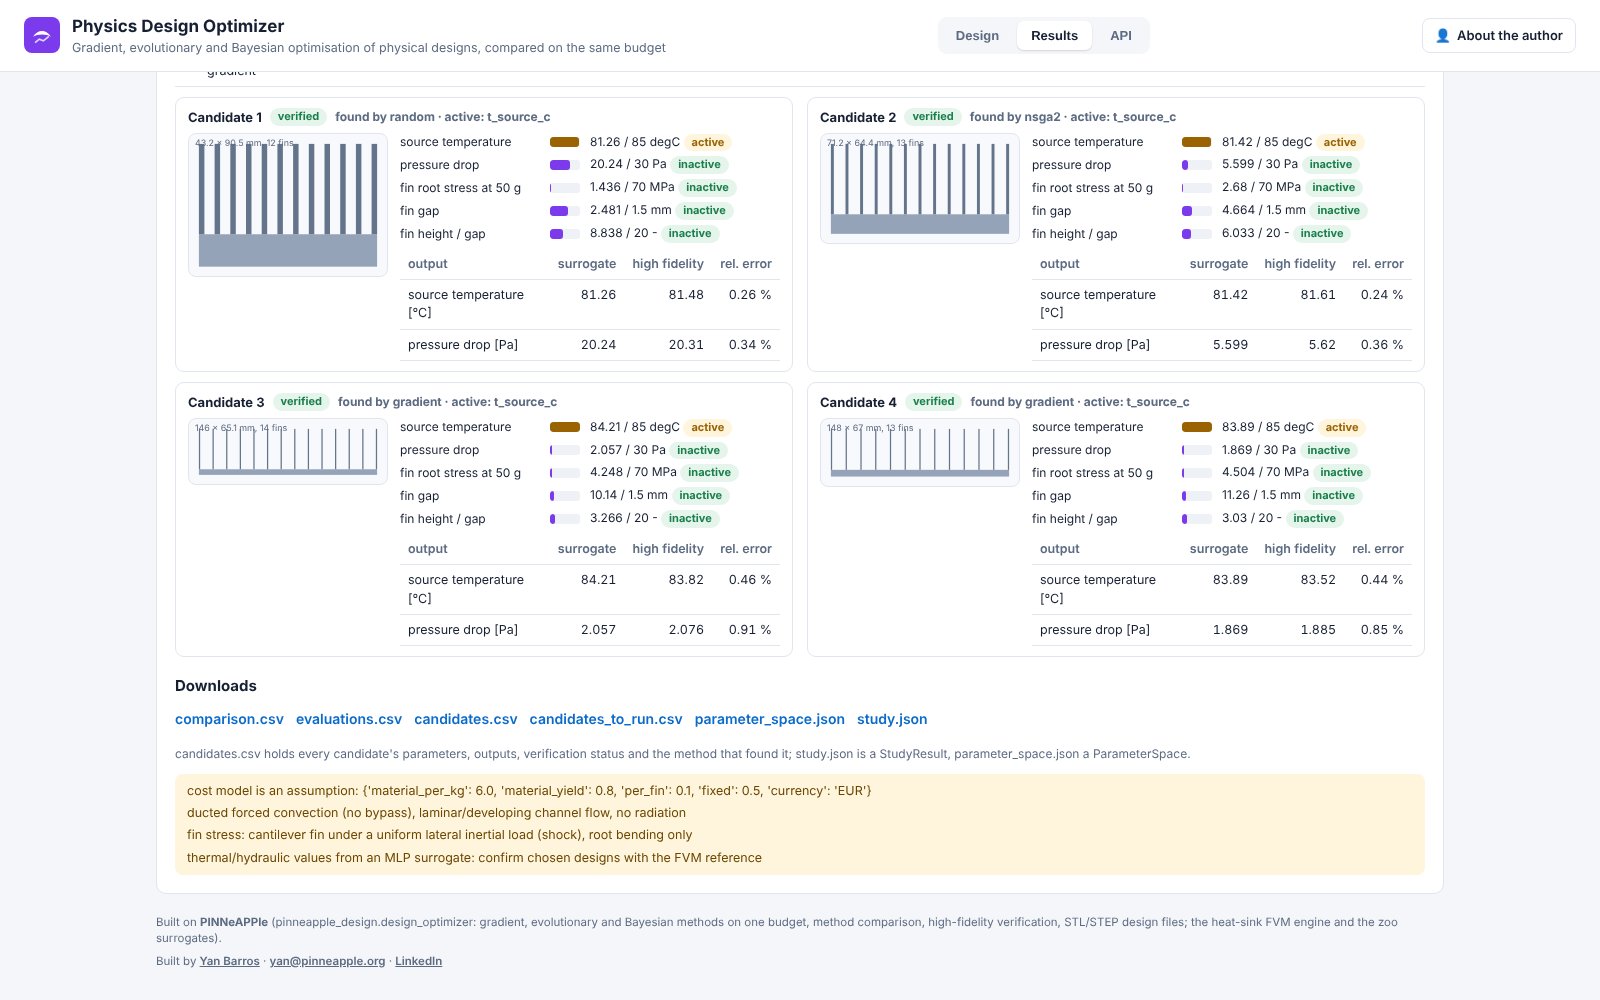
Task: Click Candidate 4 heading text
Action: coord(858,402)
